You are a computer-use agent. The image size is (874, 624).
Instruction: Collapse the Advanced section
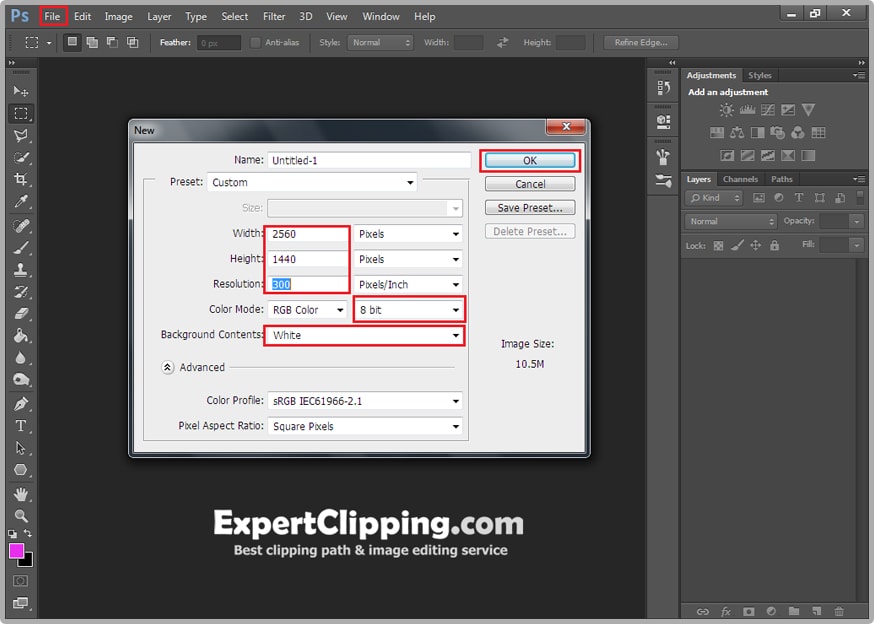pos(168,368)
